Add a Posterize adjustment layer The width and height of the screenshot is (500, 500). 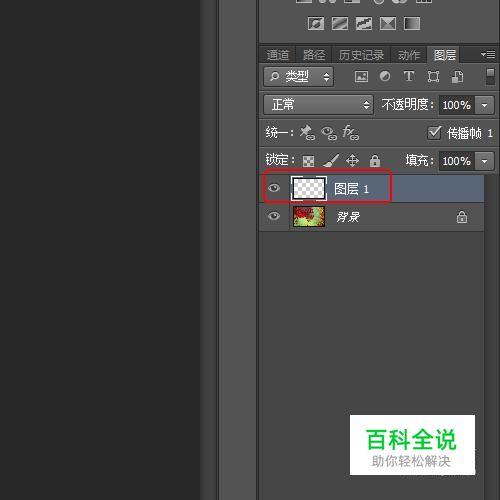click(x=340, y=24)
